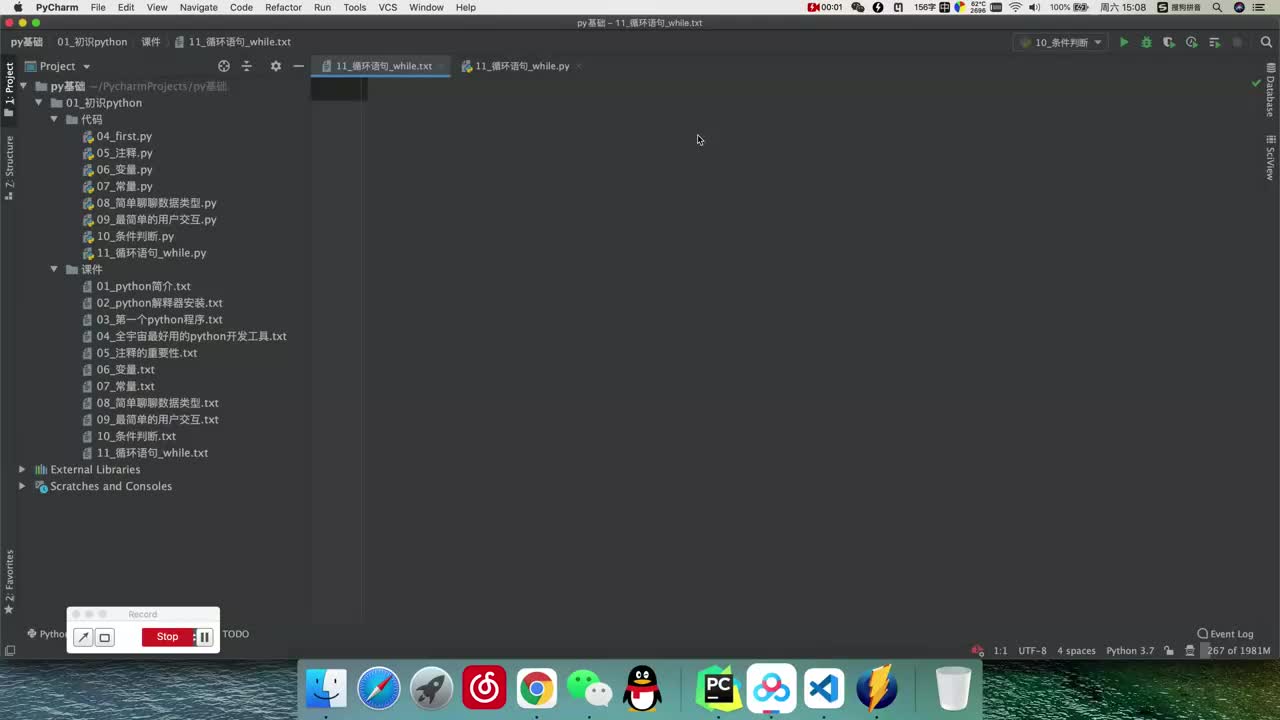Open the SciView side tool window
Viewport: 1280px width, 720px height.
tap(1270, 158)
